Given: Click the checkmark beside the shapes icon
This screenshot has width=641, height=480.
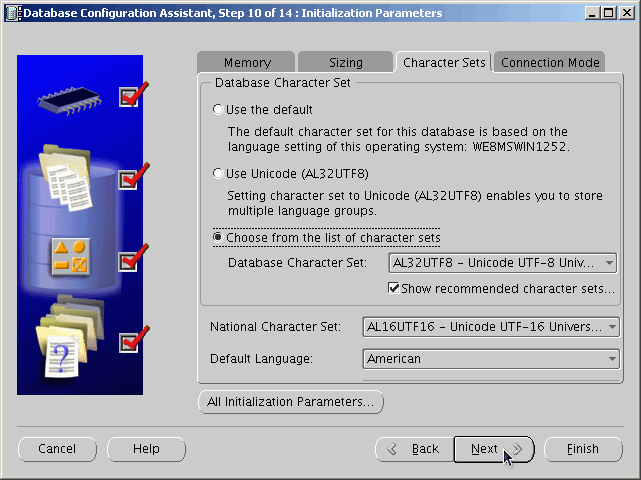Looking at the screenshot, I should (x=133, y=259).
